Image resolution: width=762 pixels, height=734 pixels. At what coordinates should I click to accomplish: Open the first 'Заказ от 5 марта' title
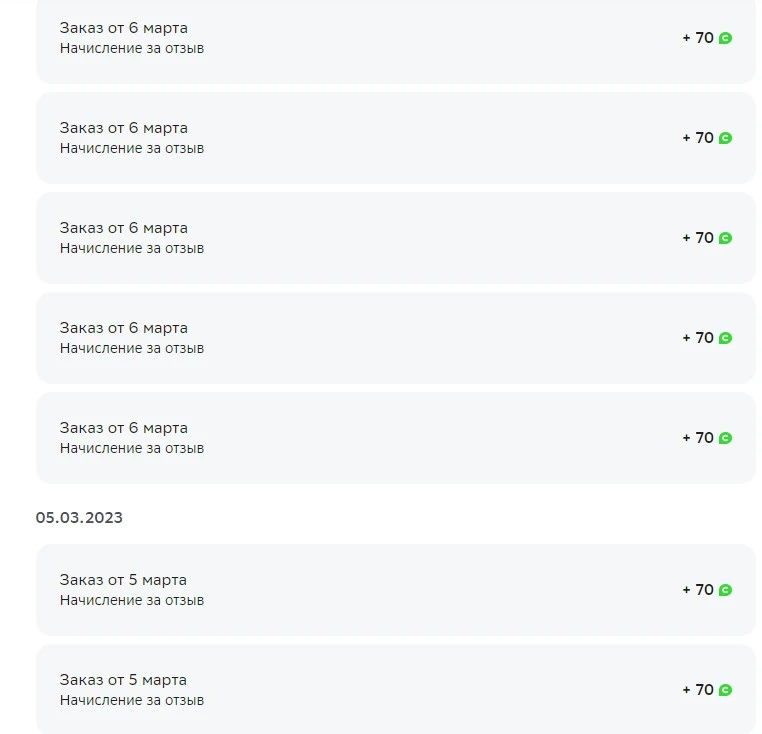(123, 580)
